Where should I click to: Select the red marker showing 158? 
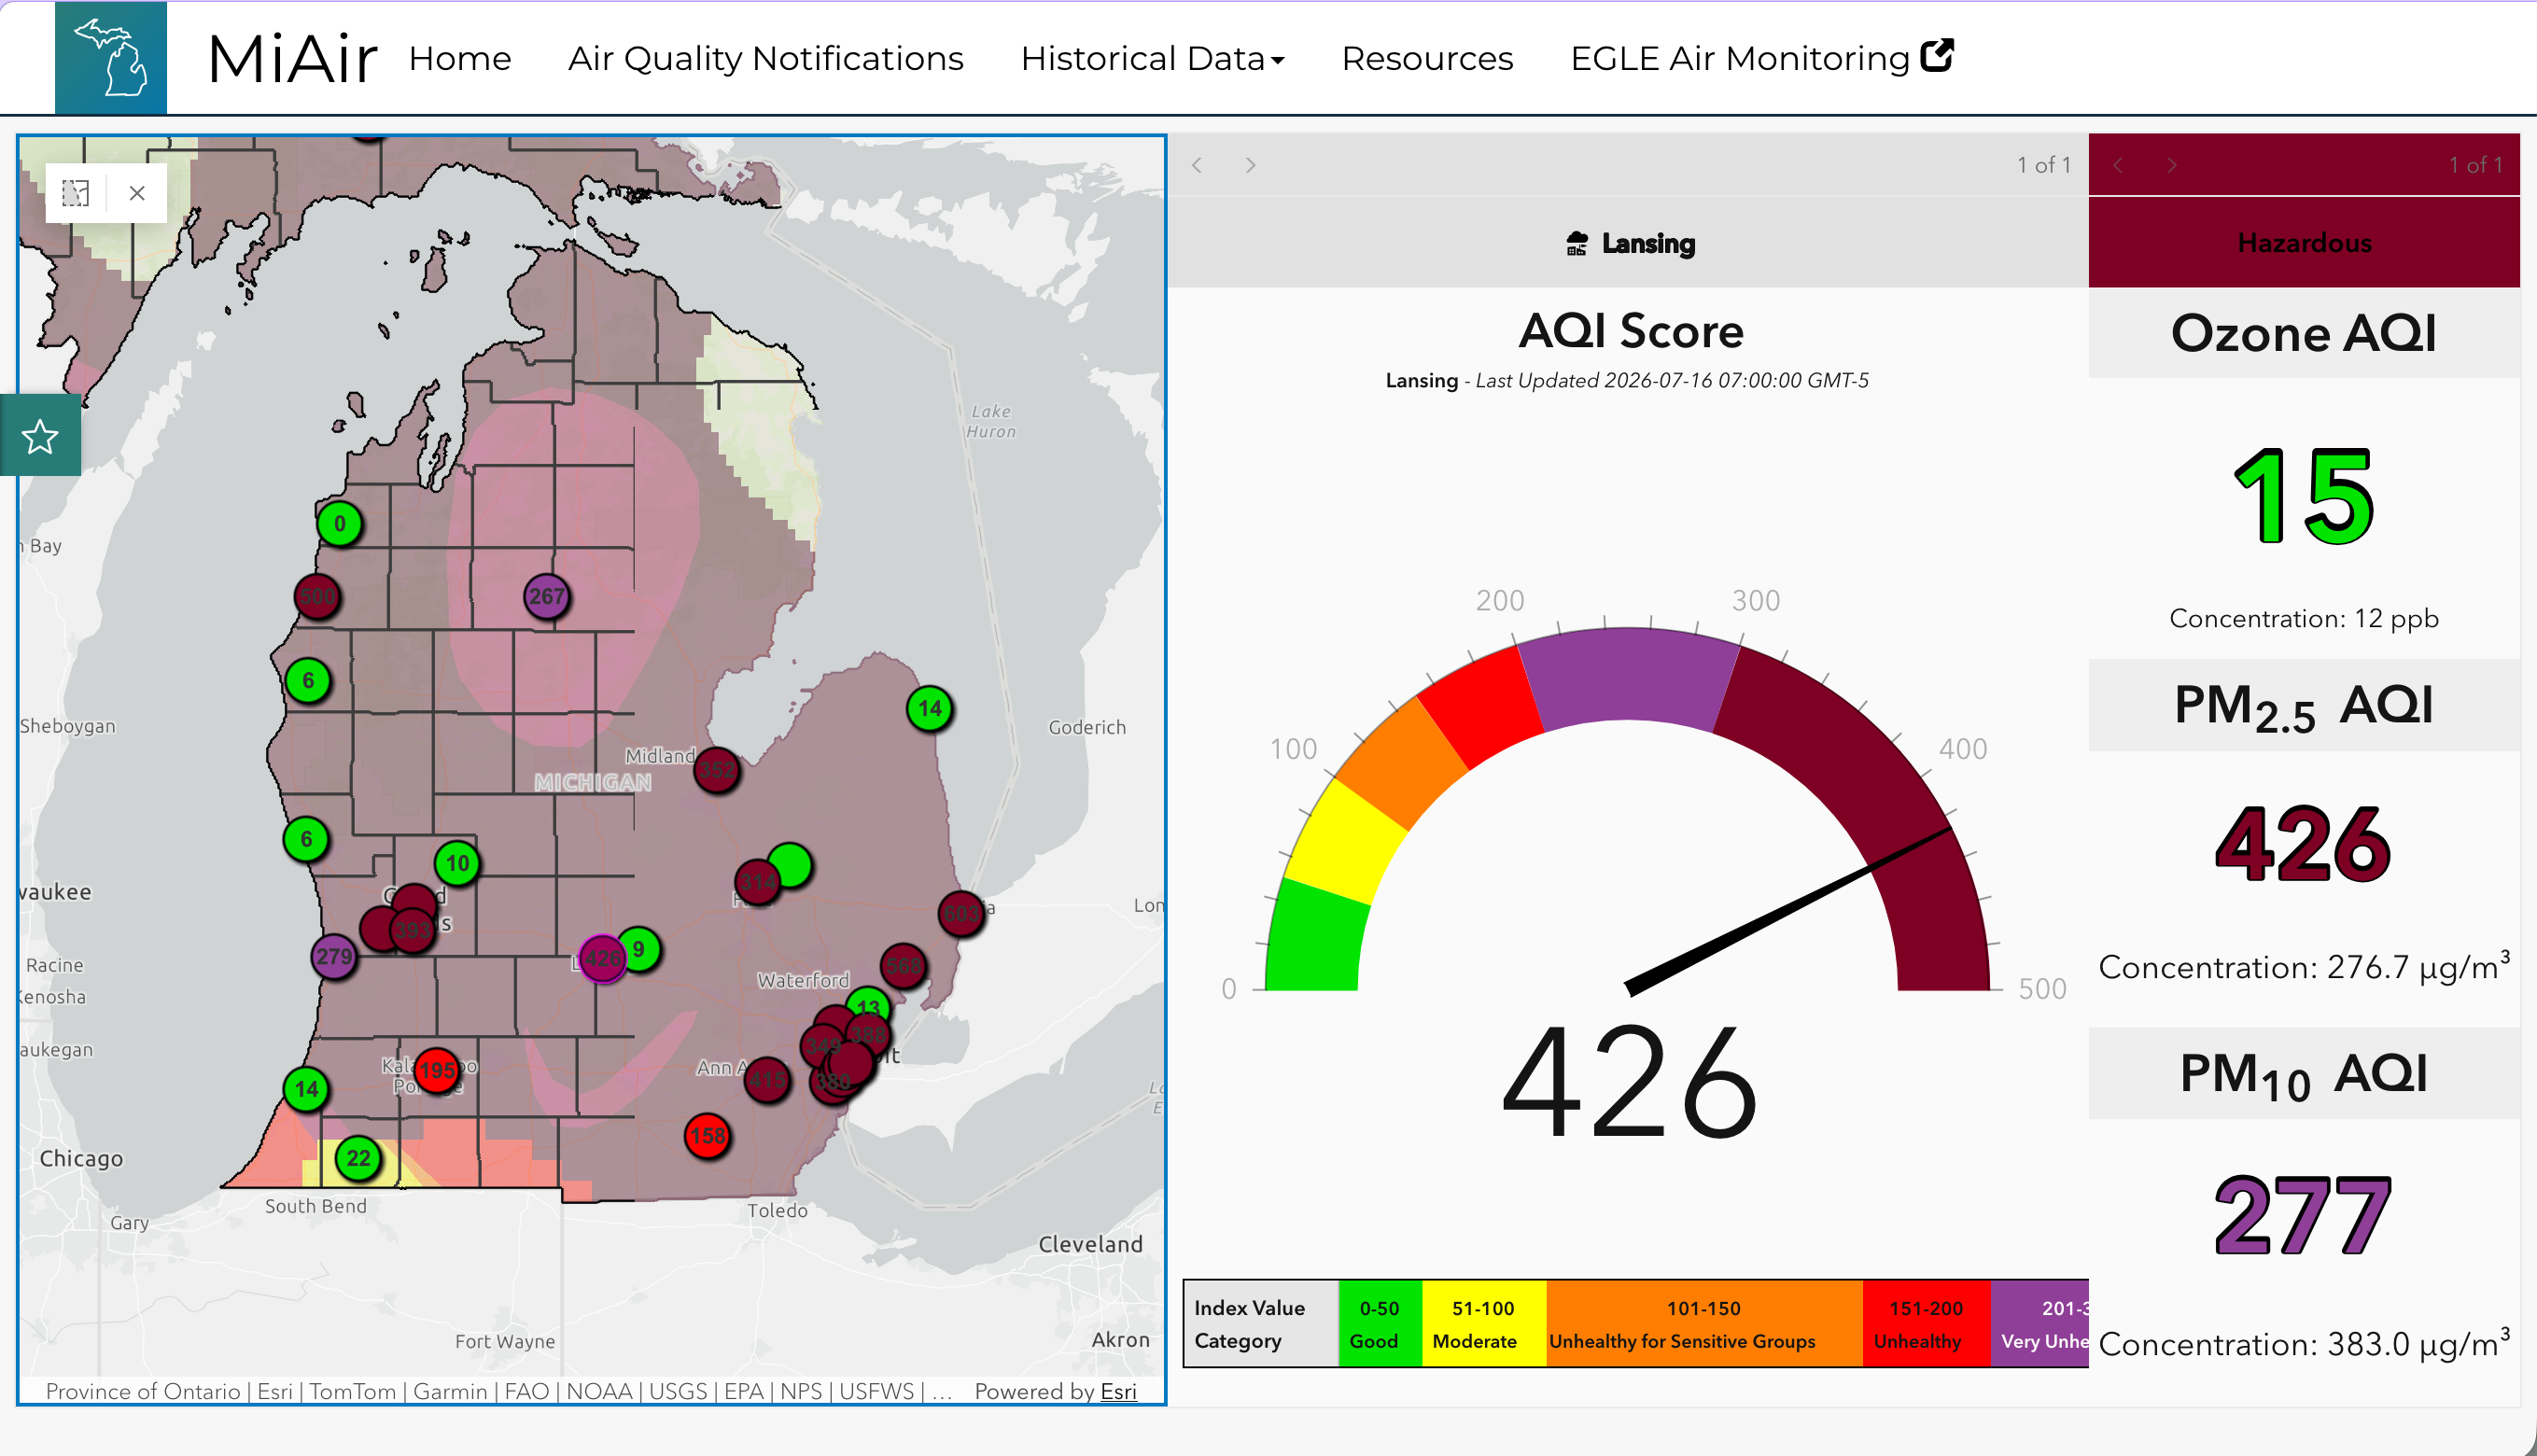(x=707, y=1135)
